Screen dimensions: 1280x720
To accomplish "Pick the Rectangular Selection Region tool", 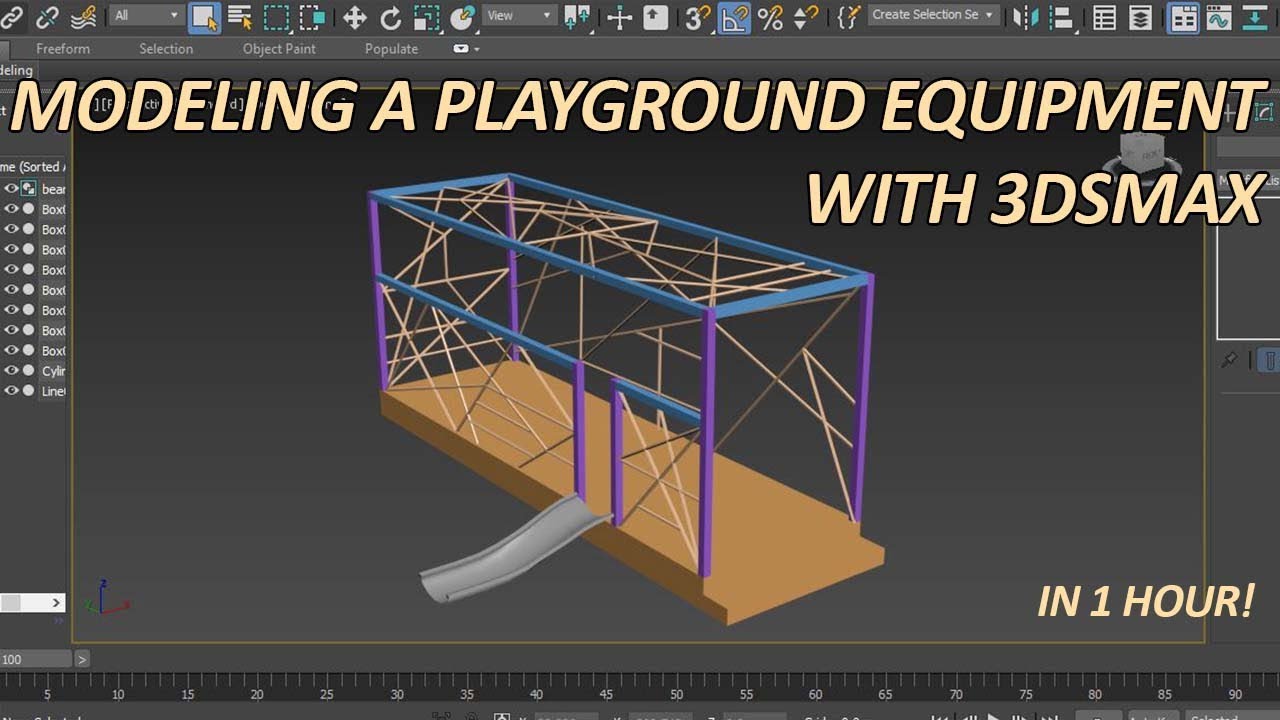I will 276,16.
